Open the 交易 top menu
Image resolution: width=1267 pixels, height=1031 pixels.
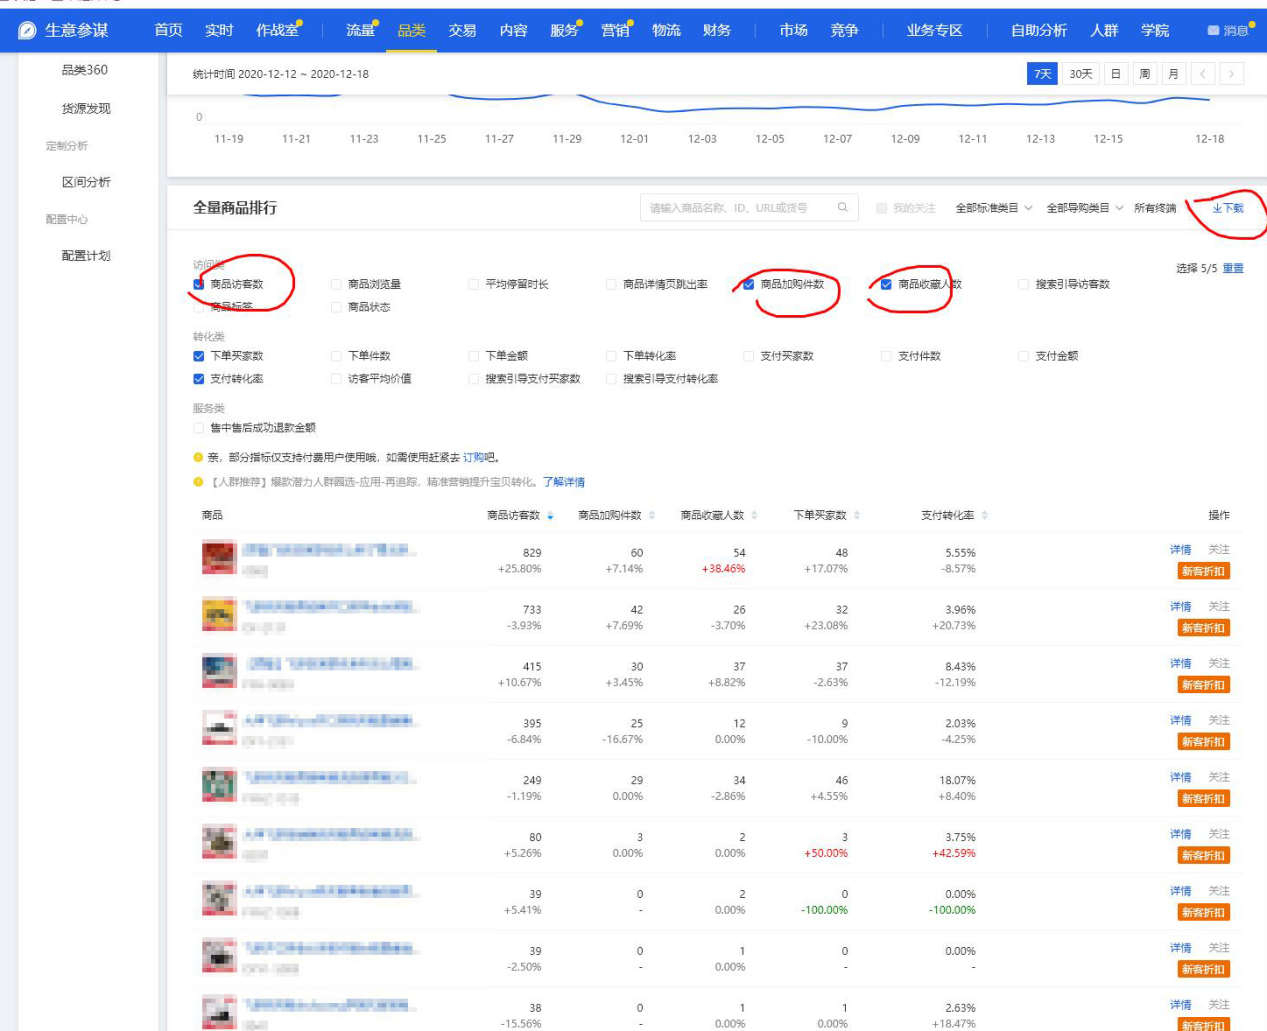(462, 31)
